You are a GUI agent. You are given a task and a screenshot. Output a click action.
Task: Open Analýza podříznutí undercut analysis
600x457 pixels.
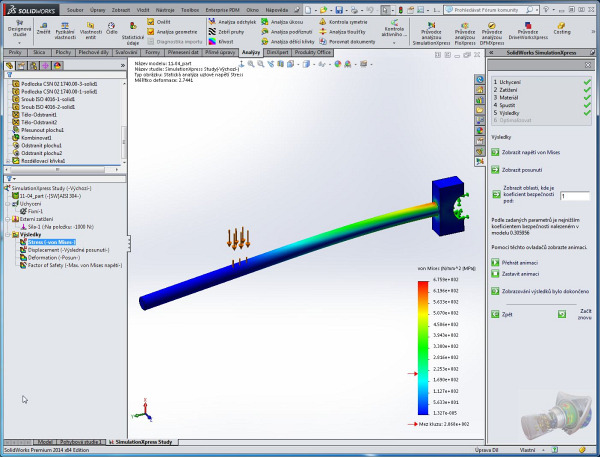point(287,32)
